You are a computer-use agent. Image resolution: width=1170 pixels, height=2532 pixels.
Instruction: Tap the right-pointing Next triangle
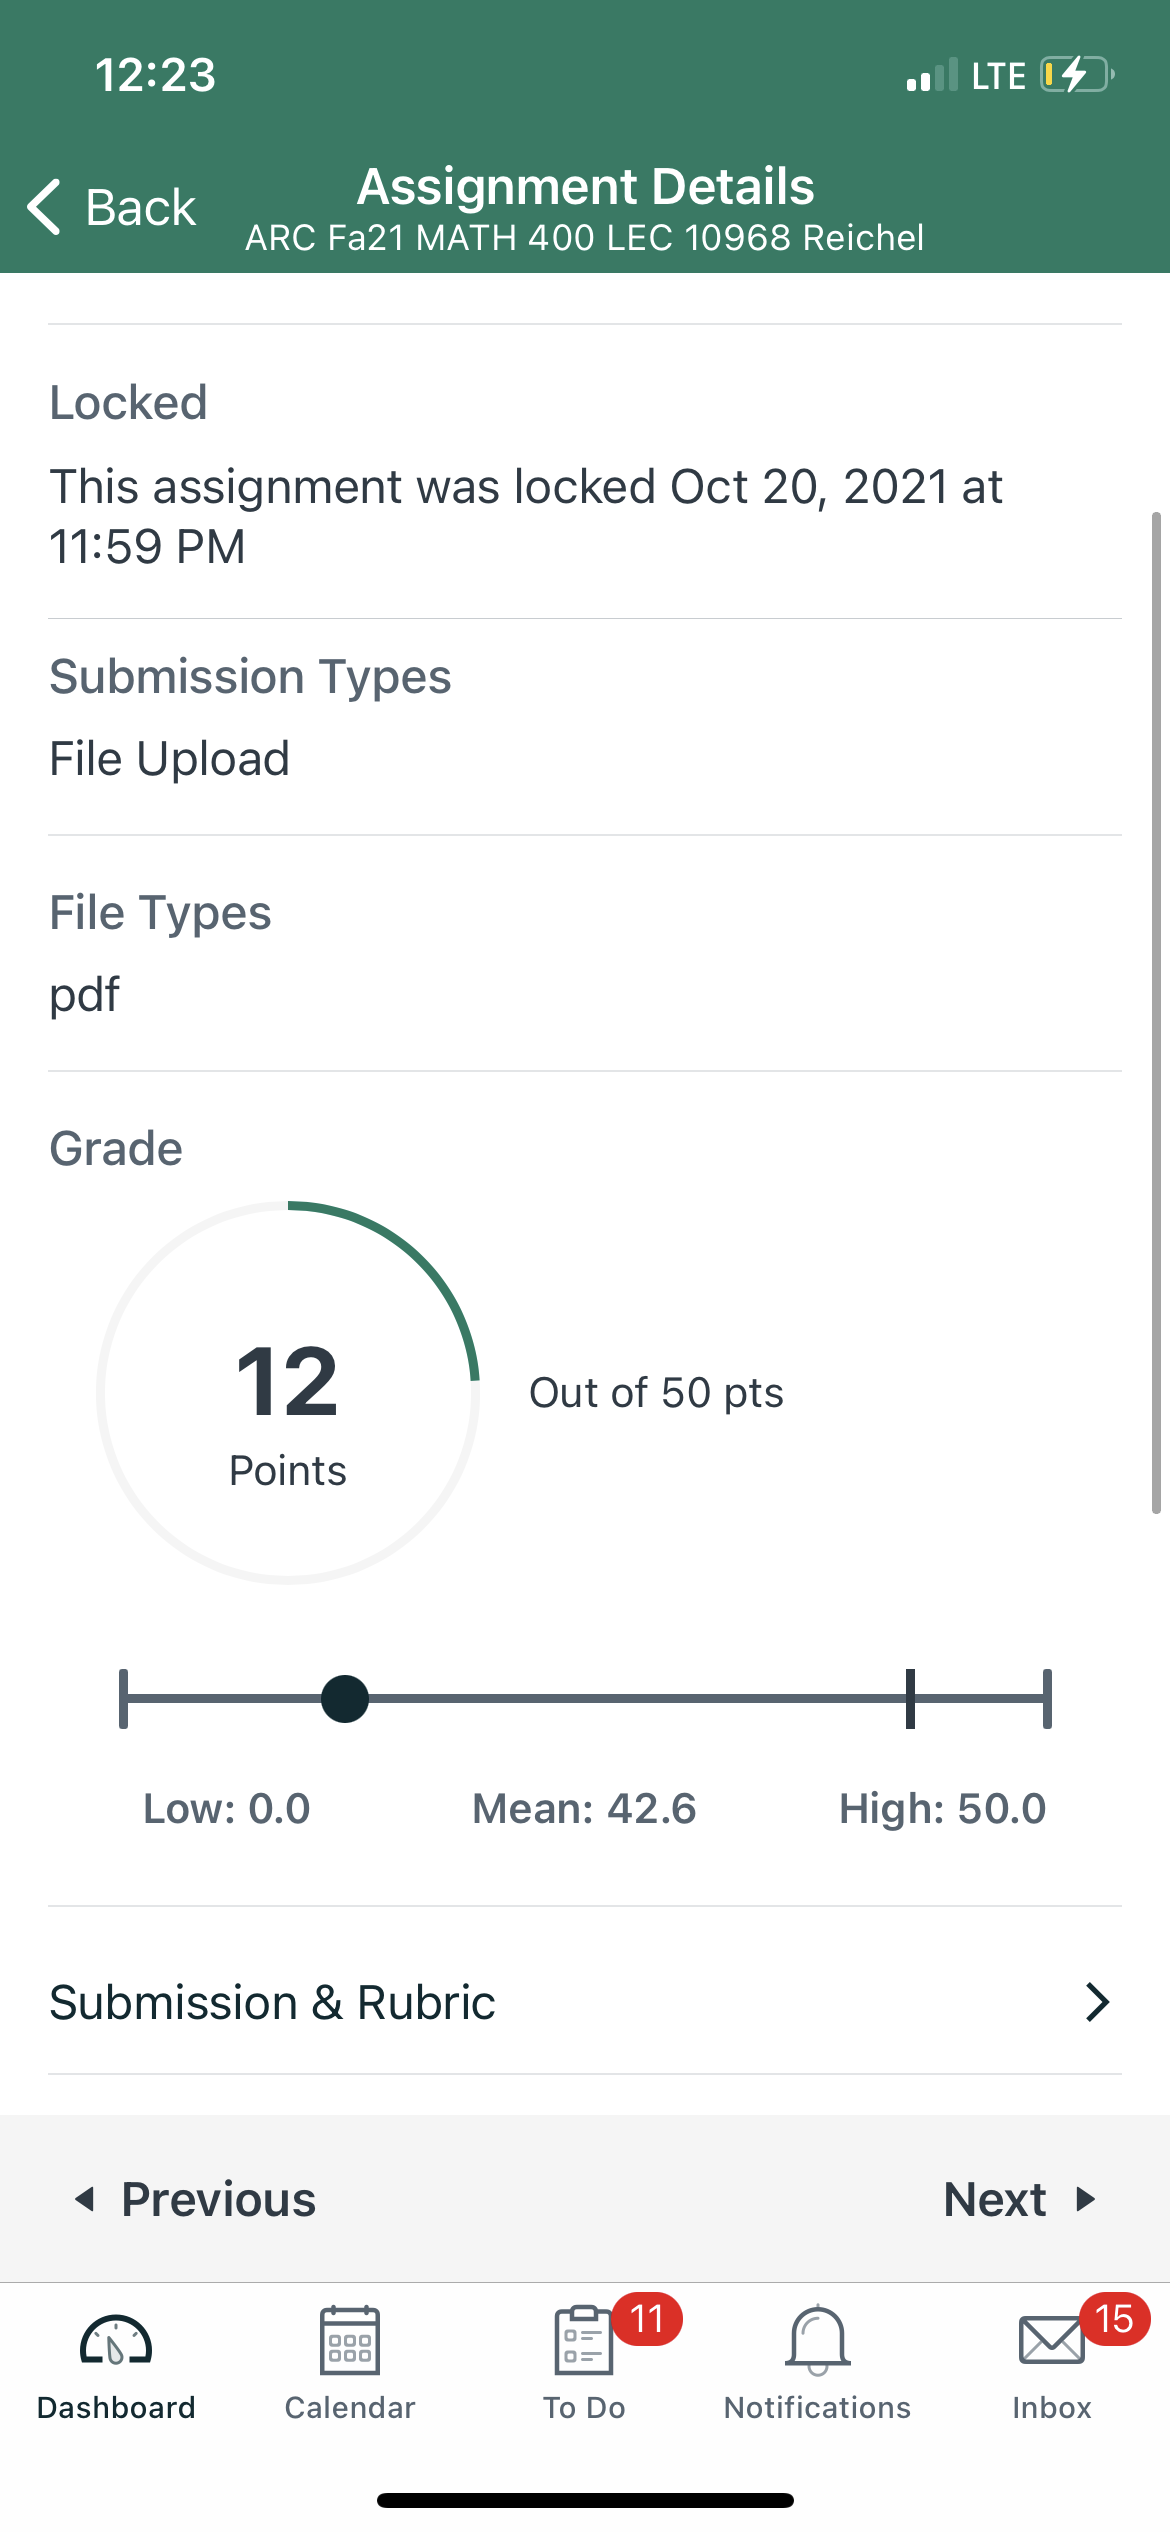click(1086, 2199)
